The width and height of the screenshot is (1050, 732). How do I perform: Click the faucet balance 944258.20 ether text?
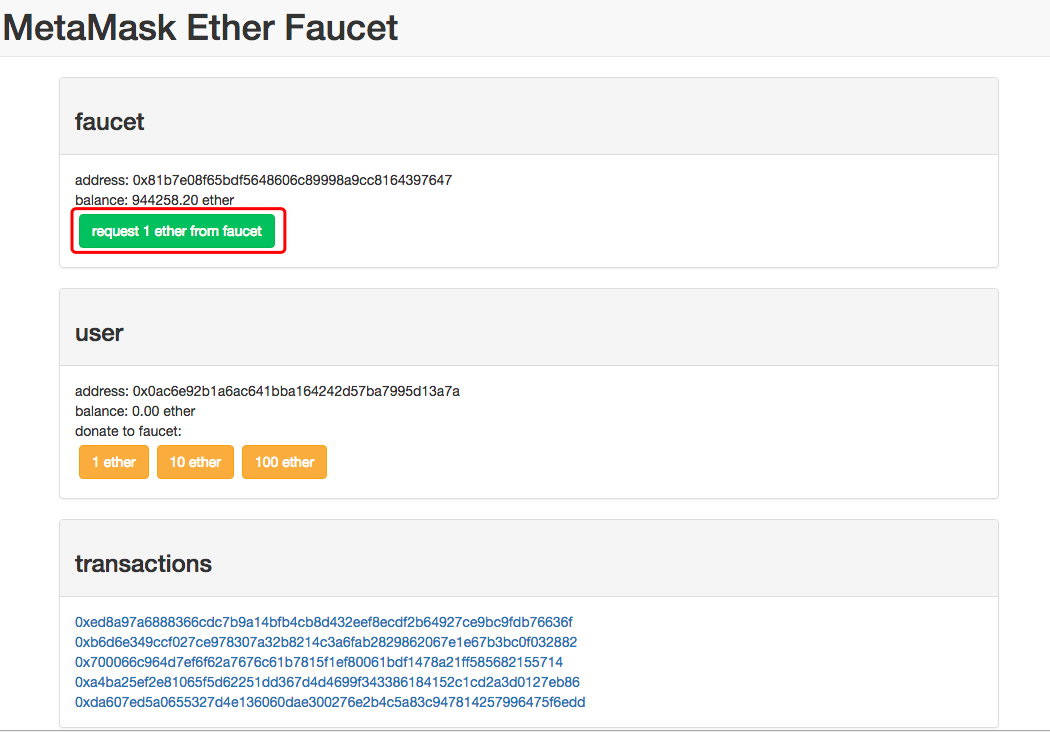pyautogui.click(x=183, y=200)
